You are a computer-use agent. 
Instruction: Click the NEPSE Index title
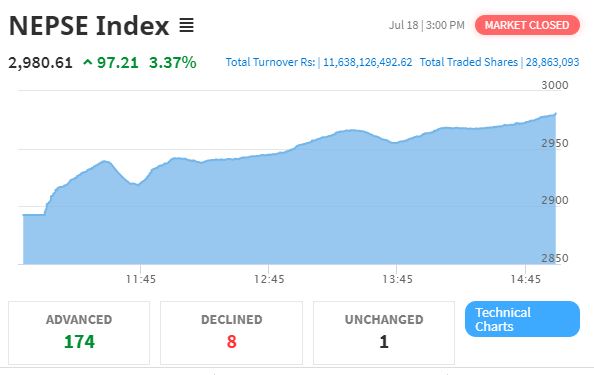[89, 26]
